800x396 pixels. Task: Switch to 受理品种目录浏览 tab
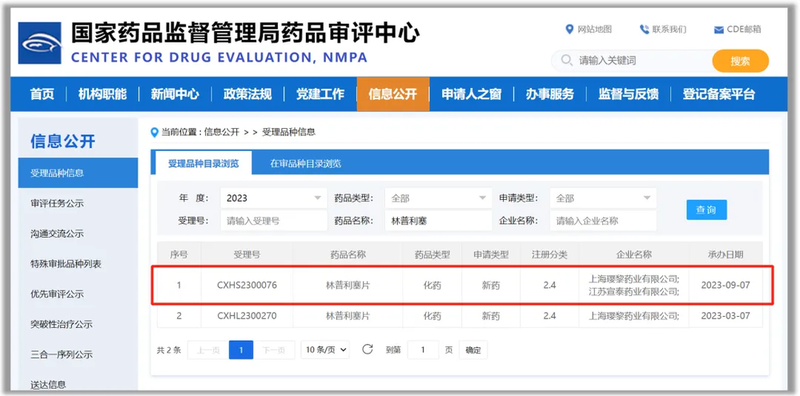tap(203, 164)
